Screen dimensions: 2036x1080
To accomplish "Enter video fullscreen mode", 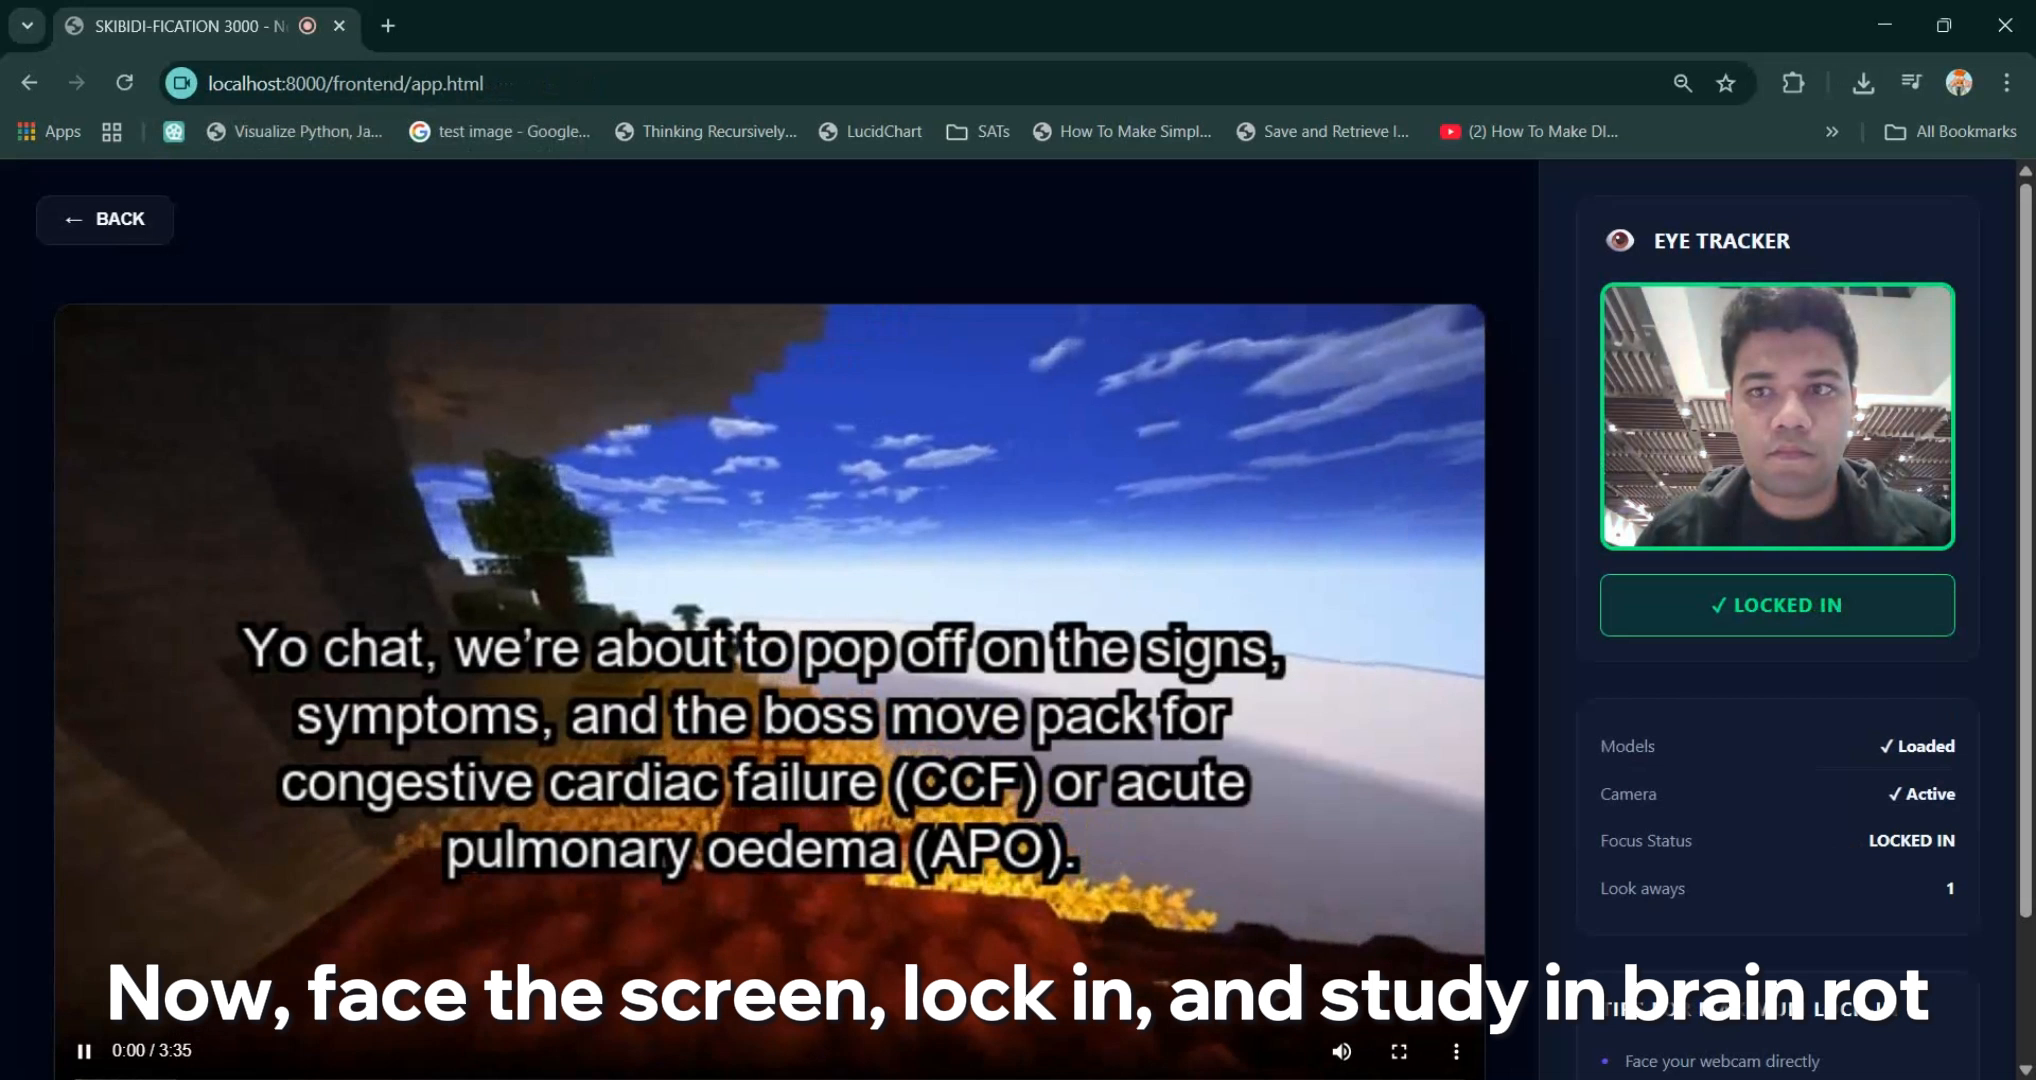I will [1399, 1051].
